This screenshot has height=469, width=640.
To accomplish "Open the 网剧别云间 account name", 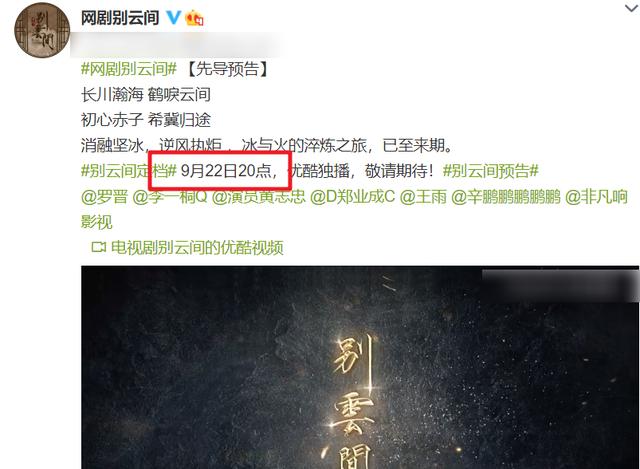I will (x=120, y=18).
